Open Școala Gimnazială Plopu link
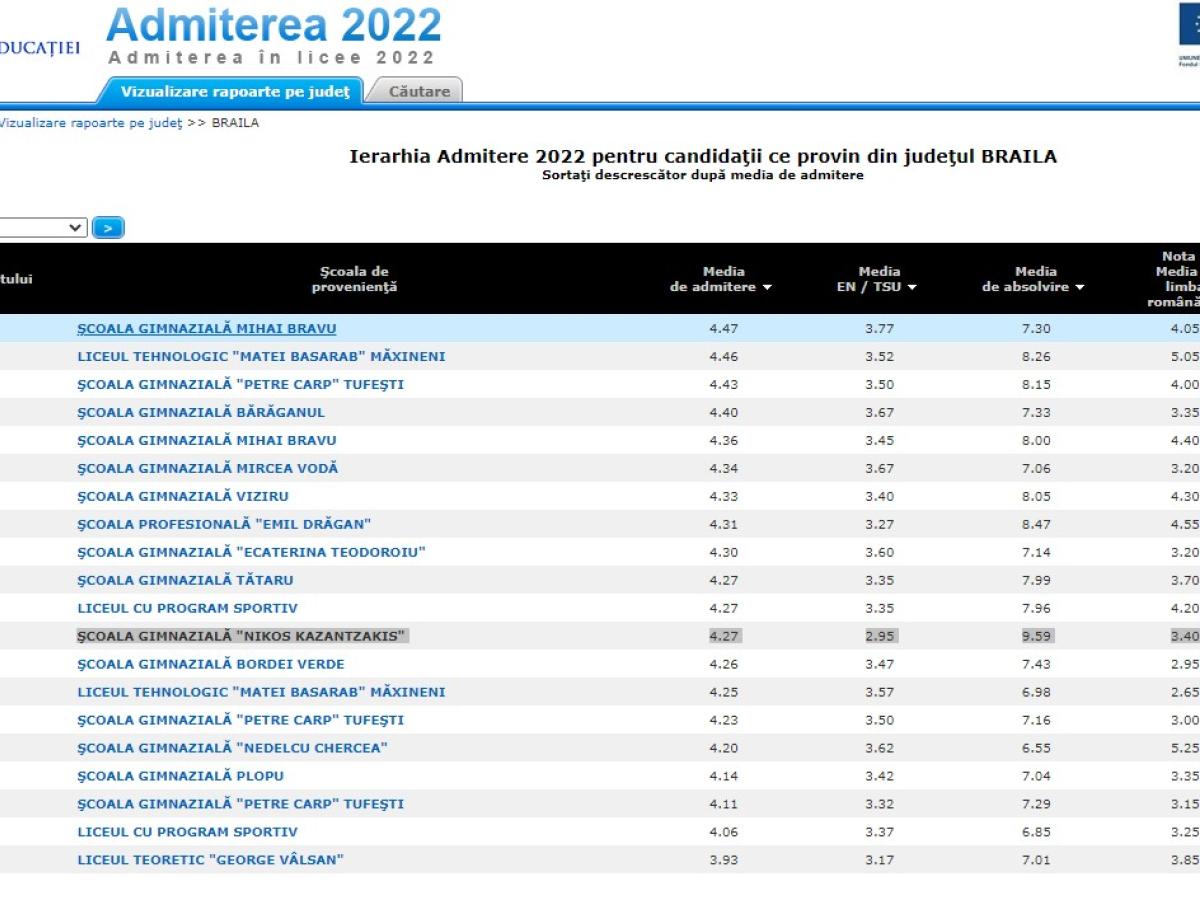The image size is (1200, 900). [181, 776]
